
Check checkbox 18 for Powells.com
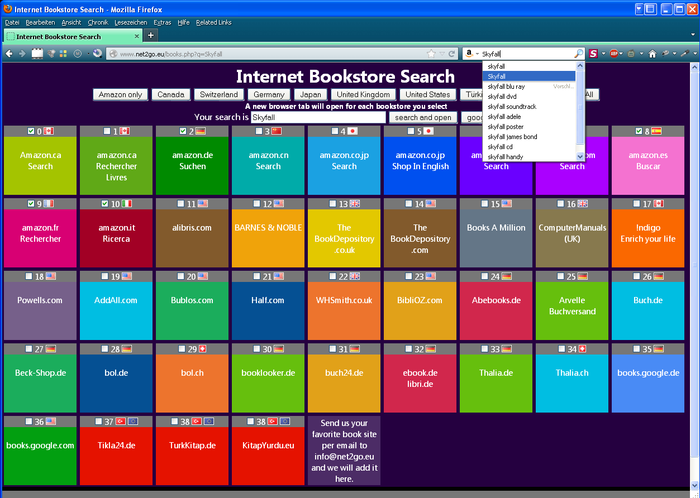(29, 276)
